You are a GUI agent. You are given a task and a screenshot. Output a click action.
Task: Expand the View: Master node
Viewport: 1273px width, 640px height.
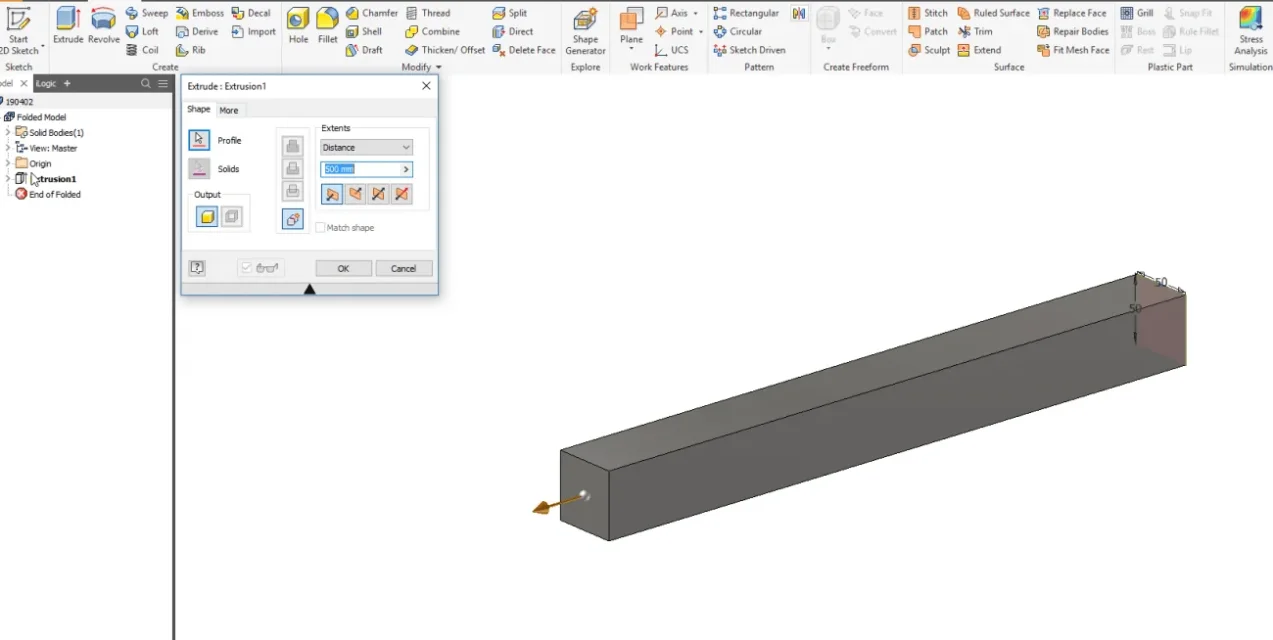[x=8, y=148]
